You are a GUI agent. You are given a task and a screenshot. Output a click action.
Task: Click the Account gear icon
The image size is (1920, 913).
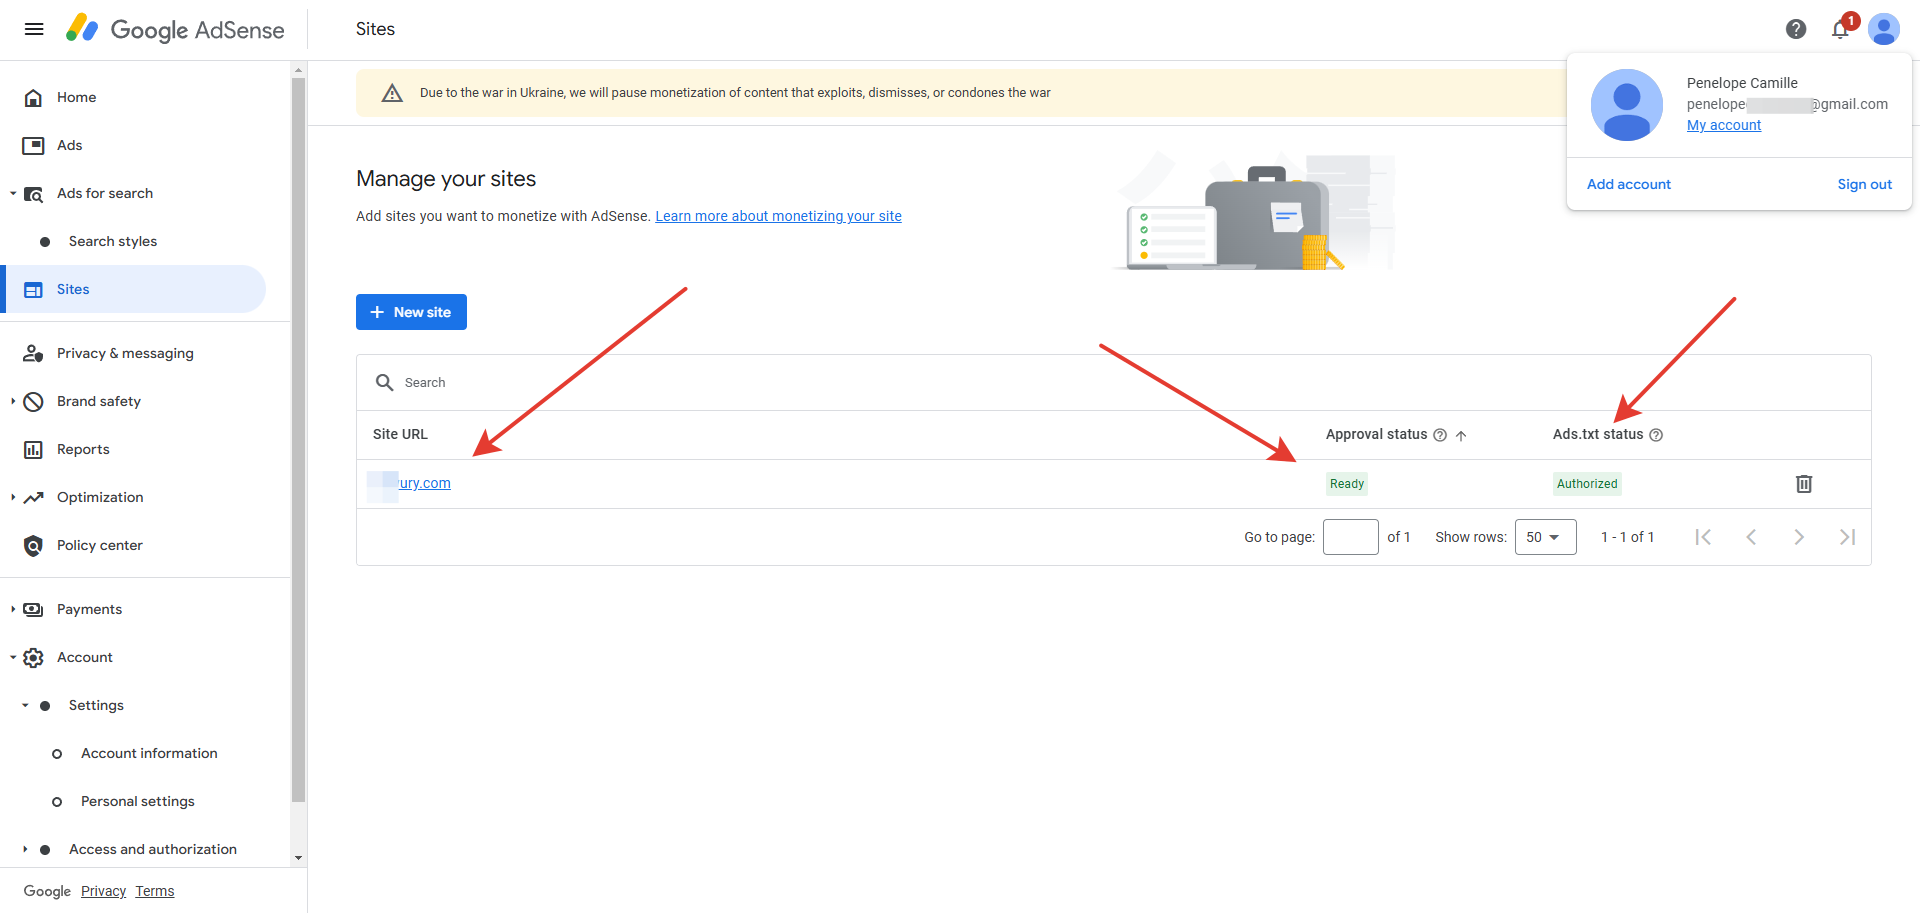(x=33, y=657)
